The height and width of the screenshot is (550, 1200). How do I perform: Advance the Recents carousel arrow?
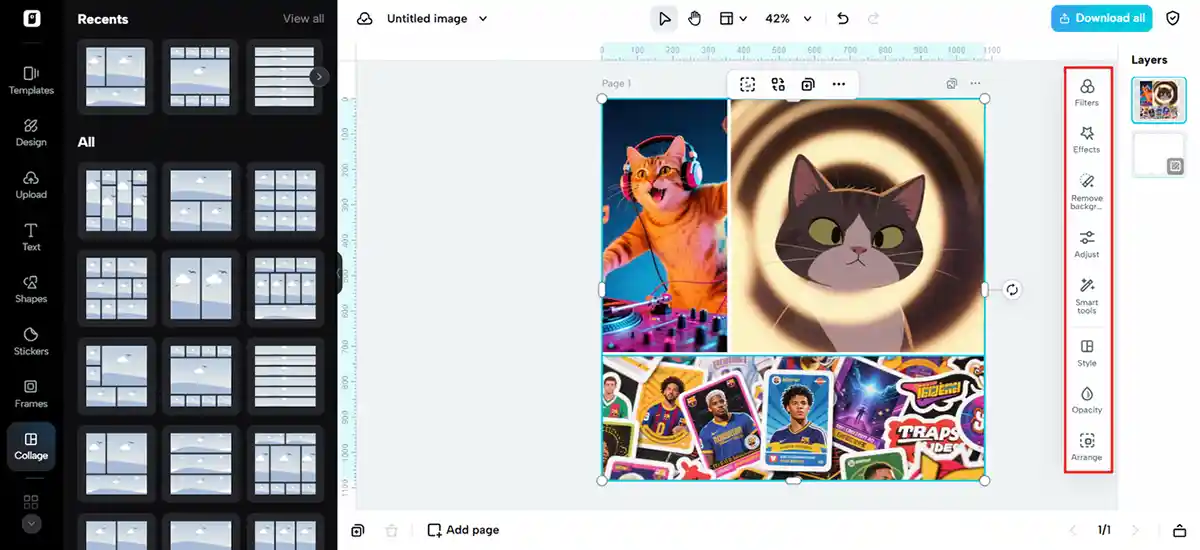coord(319,76)
